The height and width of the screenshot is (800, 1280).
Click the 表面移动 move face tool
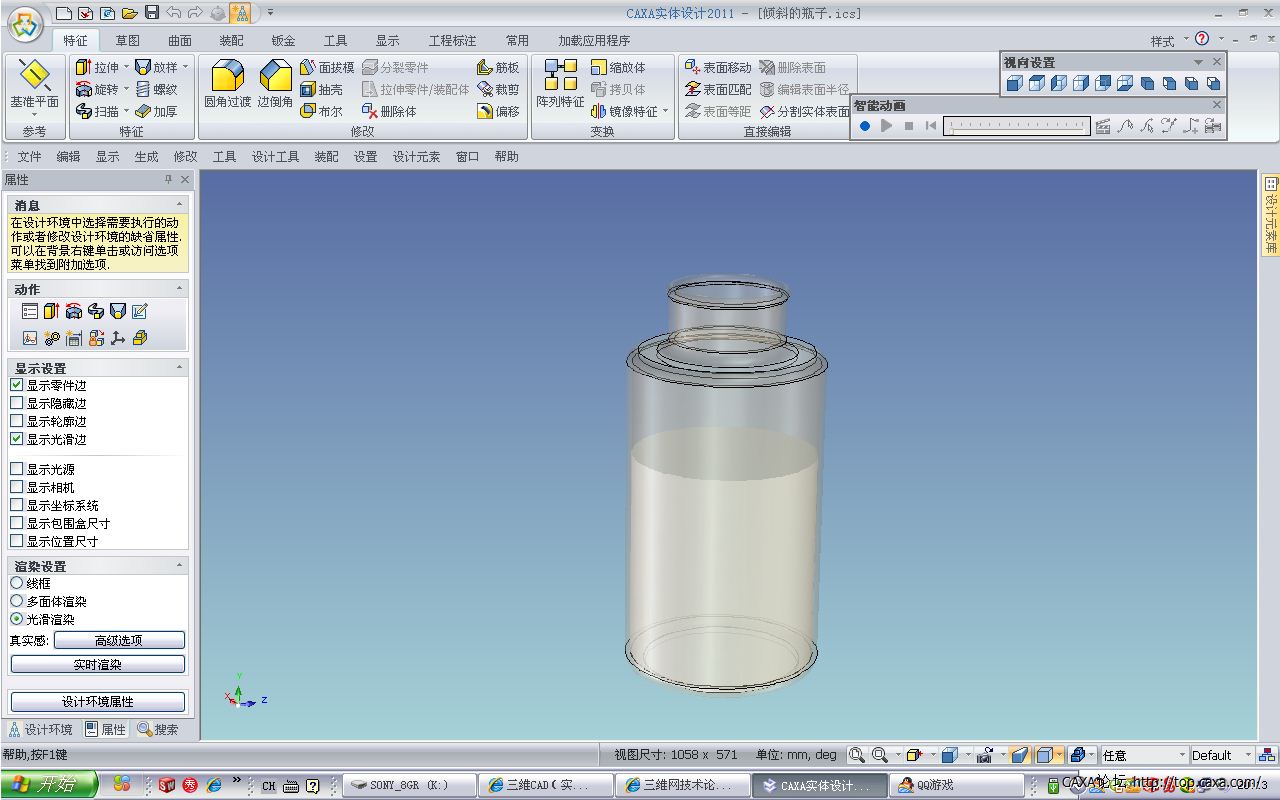tap(718, 67)
